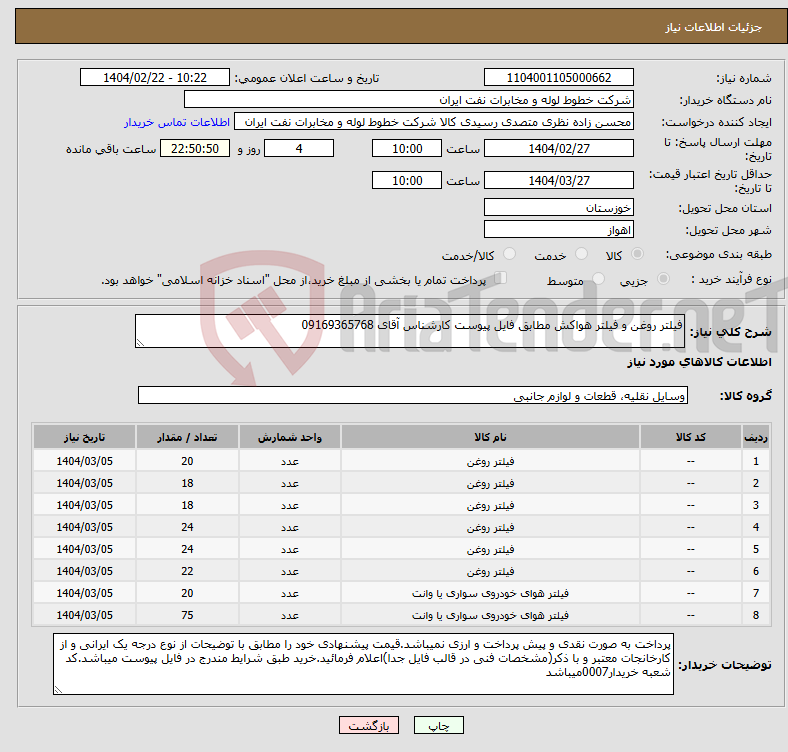The height and width of the screenshot is (752, 788).
Task: Click the buyer organization name field
Action: [409, 100]
